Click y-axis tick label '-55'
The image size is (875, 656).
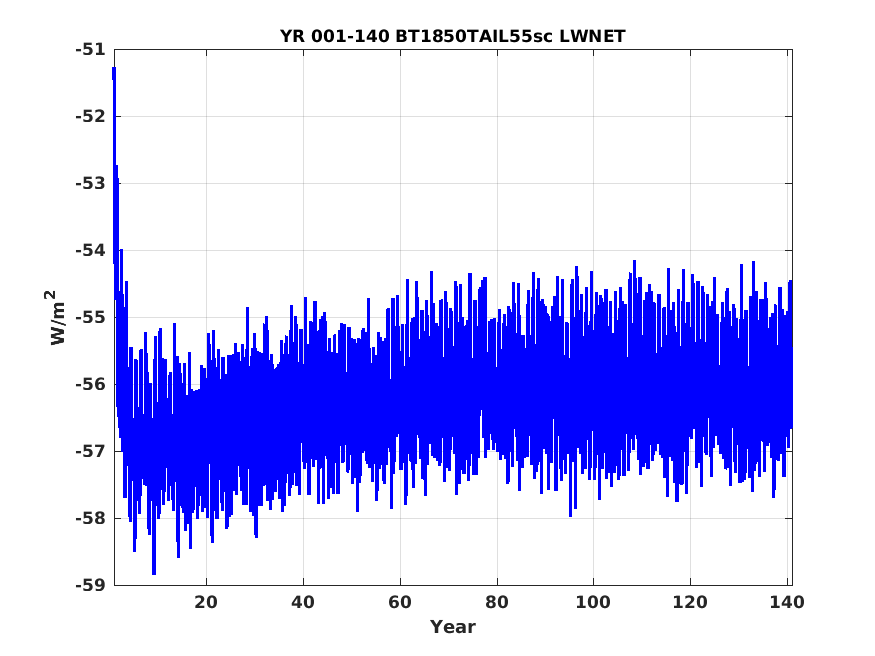(90, 317)
